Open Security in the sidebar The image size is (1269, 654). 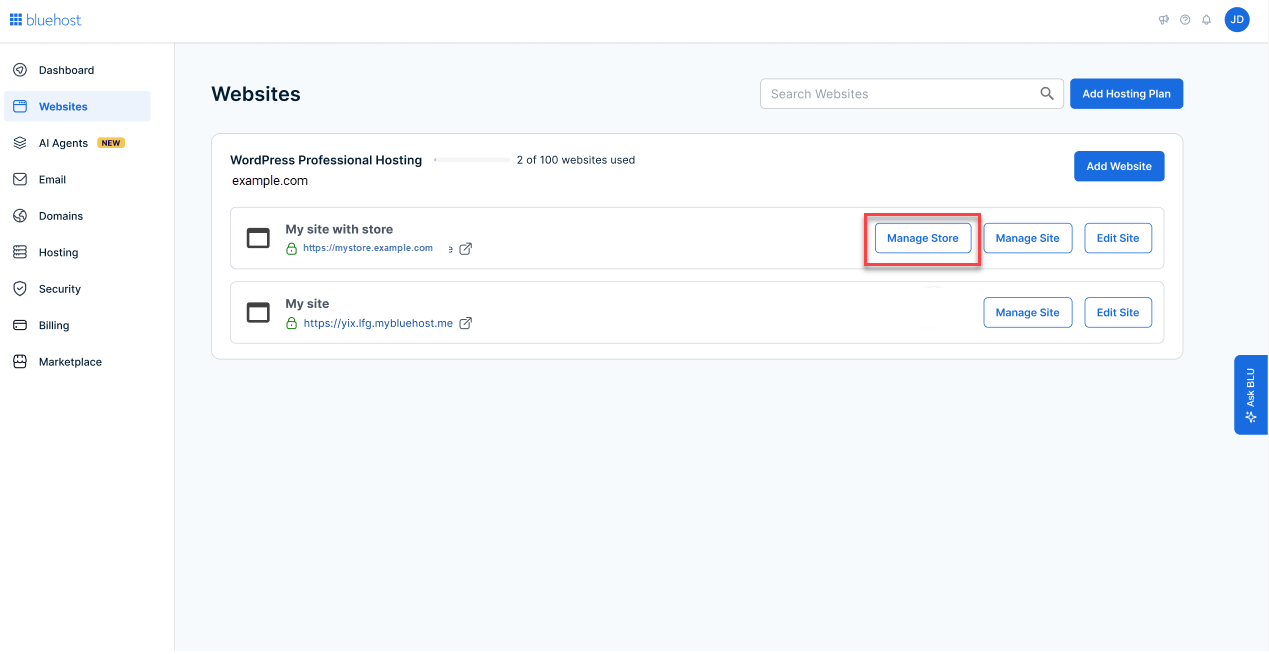pos(77,289)
